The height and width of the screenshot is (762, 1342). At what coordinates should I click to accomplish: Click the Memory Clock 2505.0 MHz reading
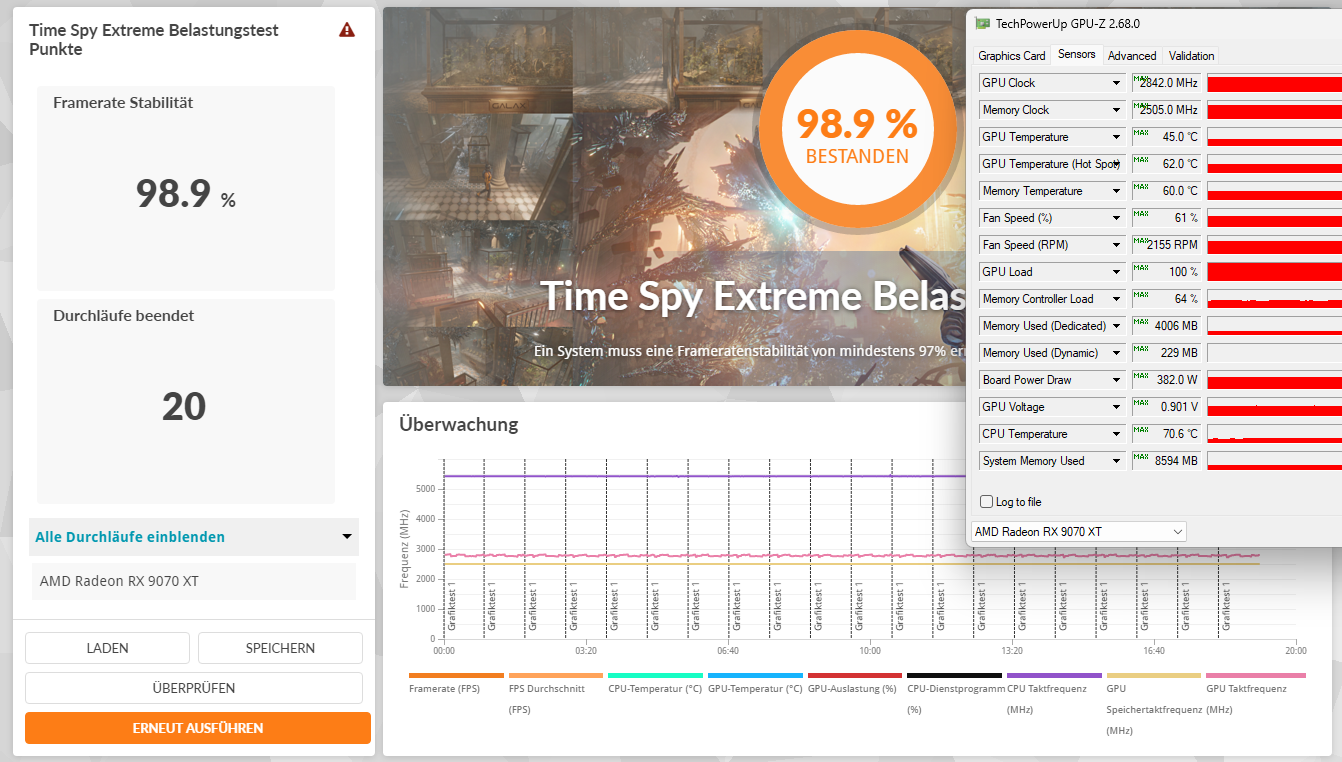(x=1166, y=110)
